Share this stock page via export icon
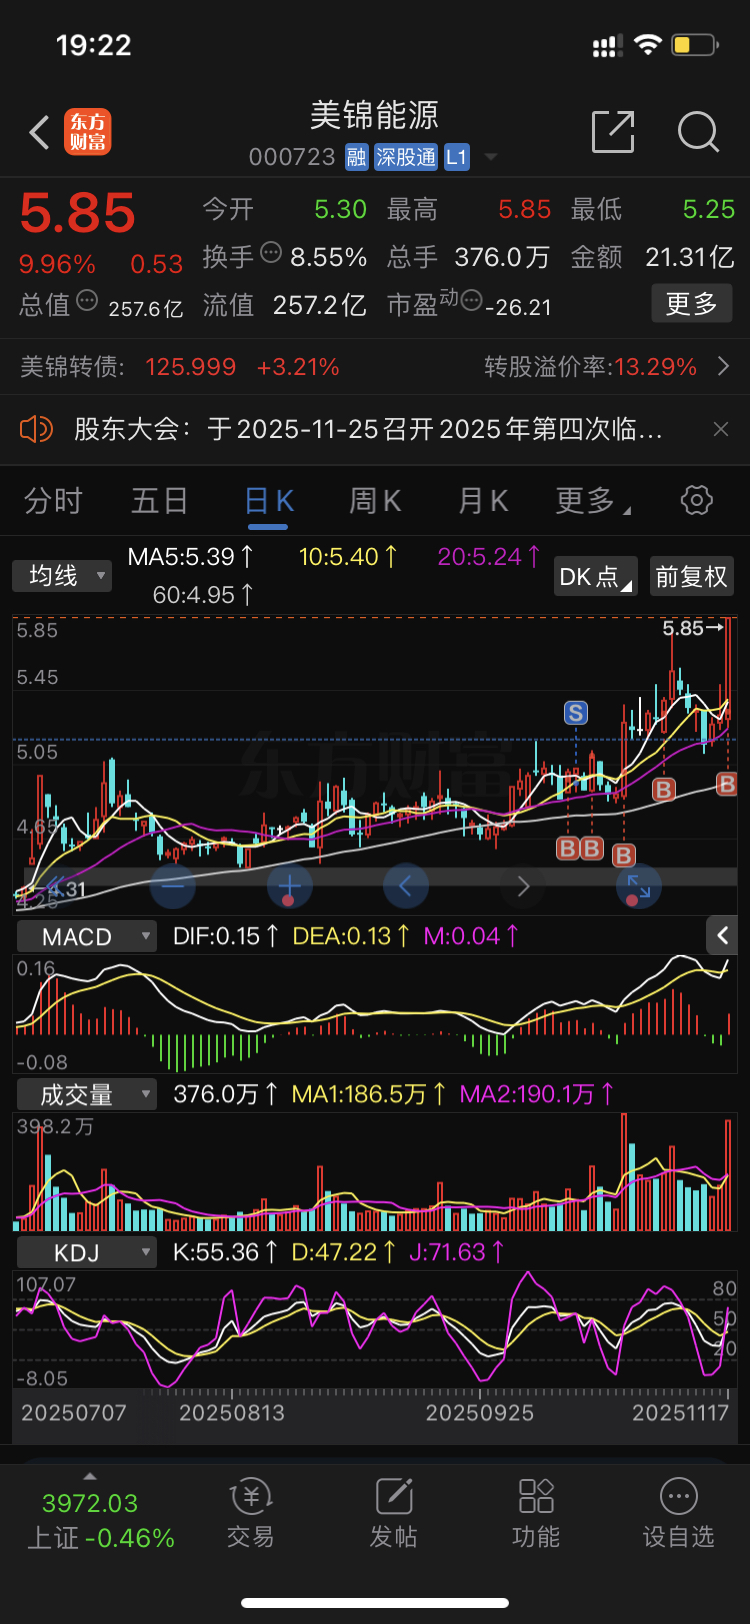 [x=613, y=132]
